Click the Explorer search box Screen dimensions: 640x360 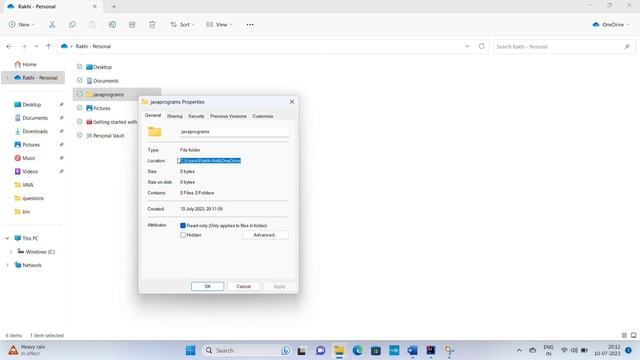point(563,47)
